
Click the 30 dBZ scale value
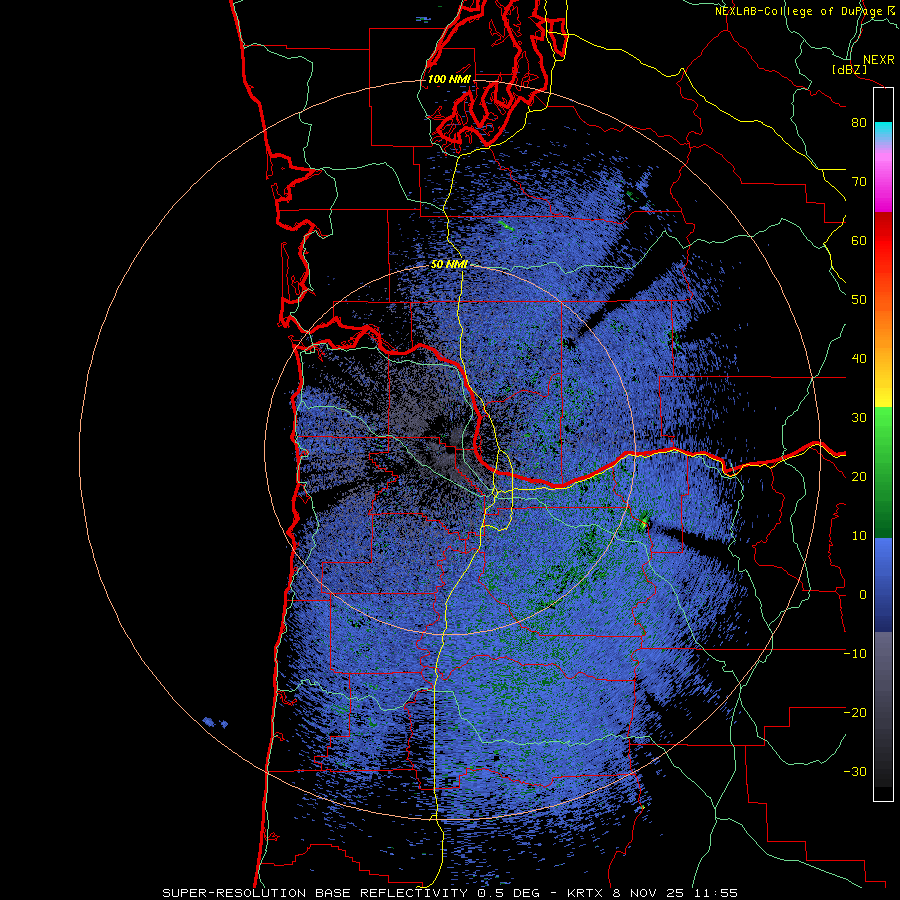[x=859, y=418]
